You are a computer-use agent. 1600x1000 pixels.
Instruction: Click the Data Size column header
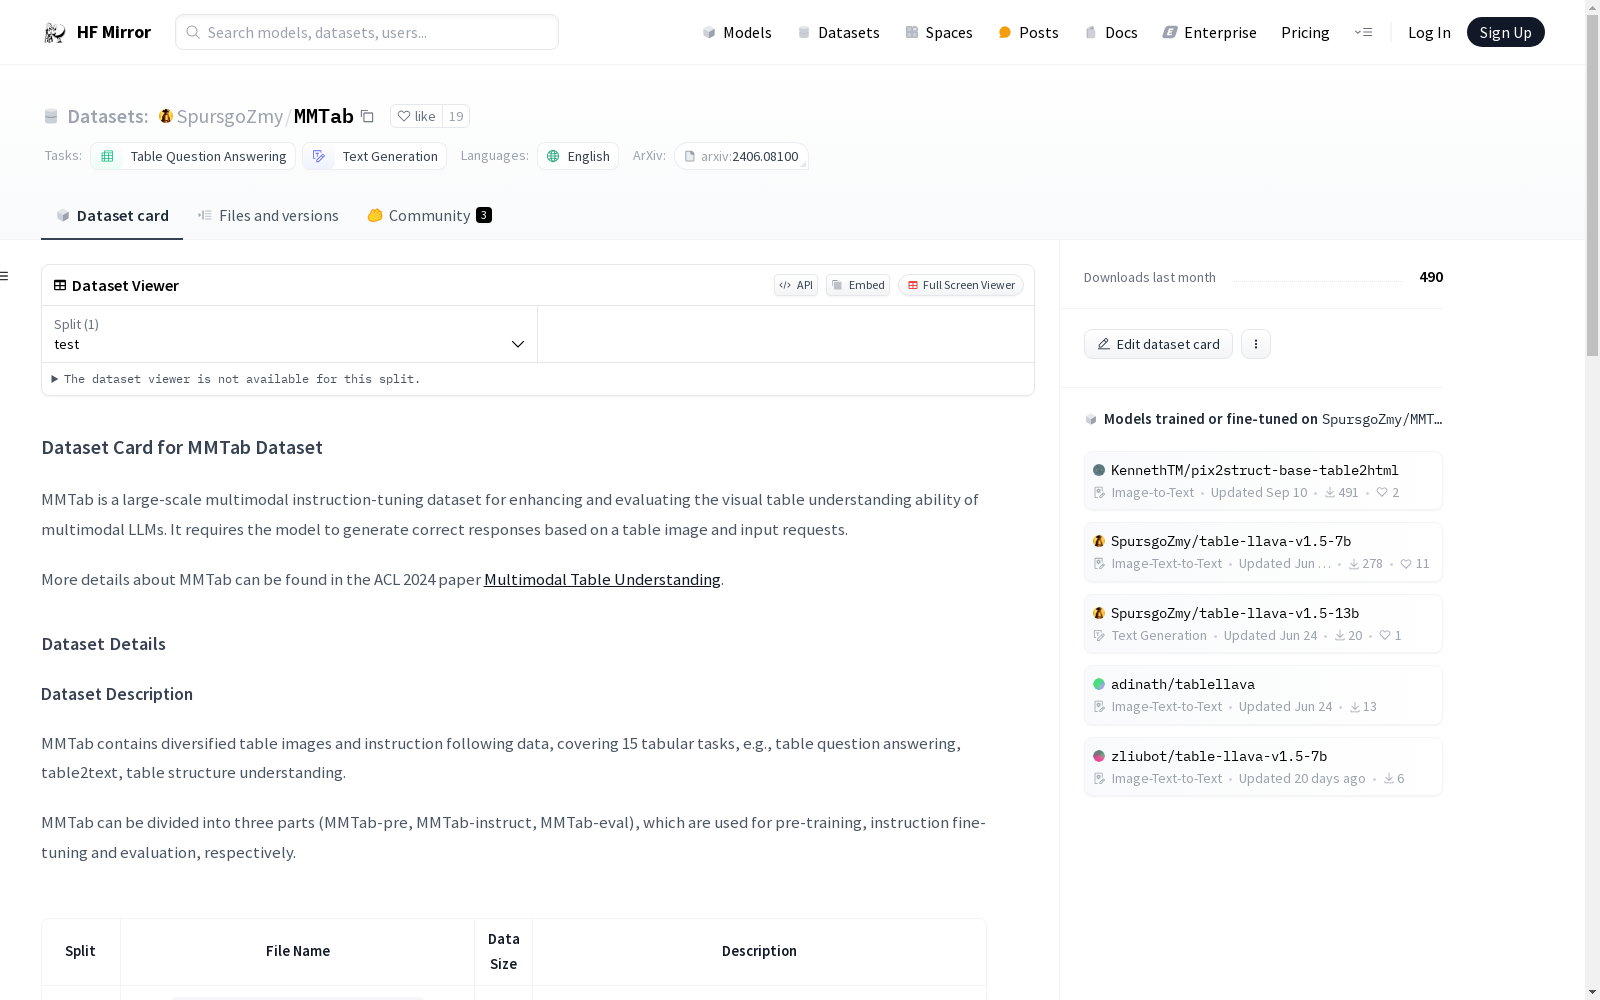(504, 951)
